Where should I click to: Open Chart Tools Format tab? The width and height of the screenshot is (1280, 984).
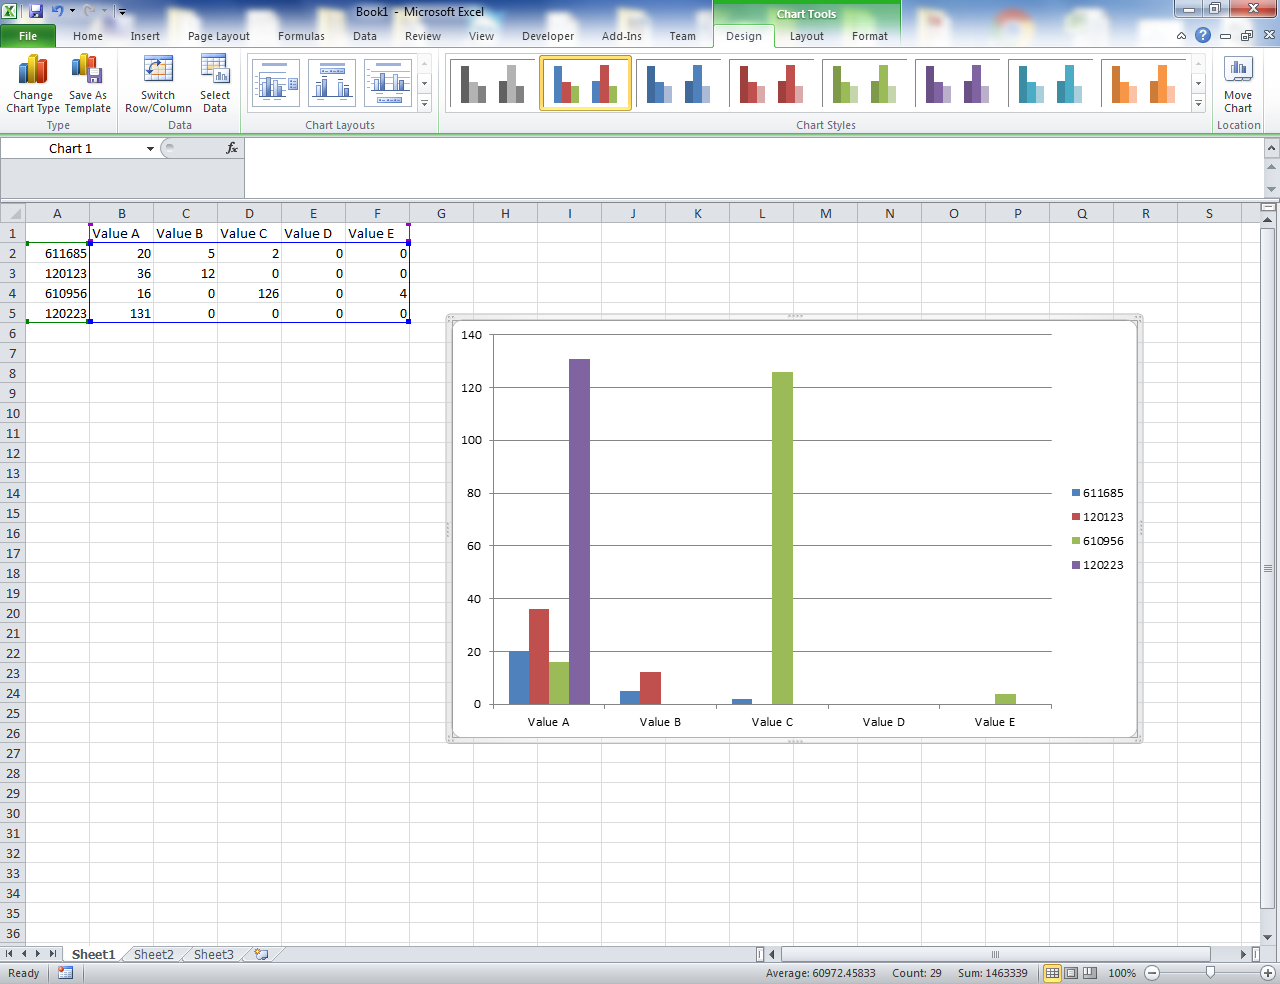[x=870, y=36]
